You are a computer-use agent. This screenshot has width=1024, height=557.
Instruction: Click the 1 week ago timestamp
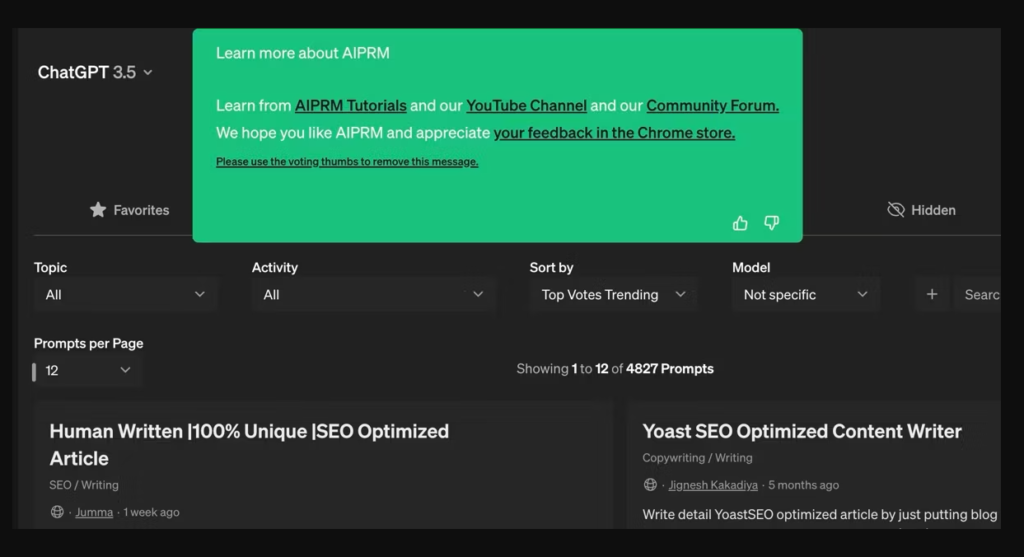tap(151, 512)
